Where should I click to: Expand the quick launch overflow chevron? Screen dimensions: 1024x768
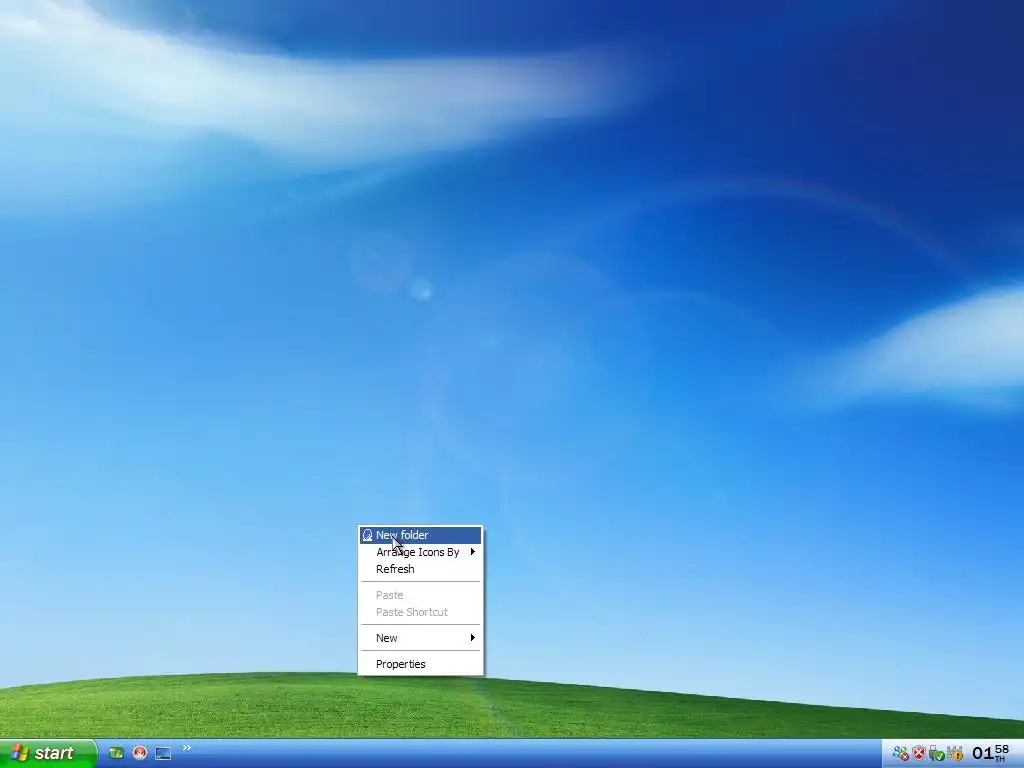tap(187, 748)
